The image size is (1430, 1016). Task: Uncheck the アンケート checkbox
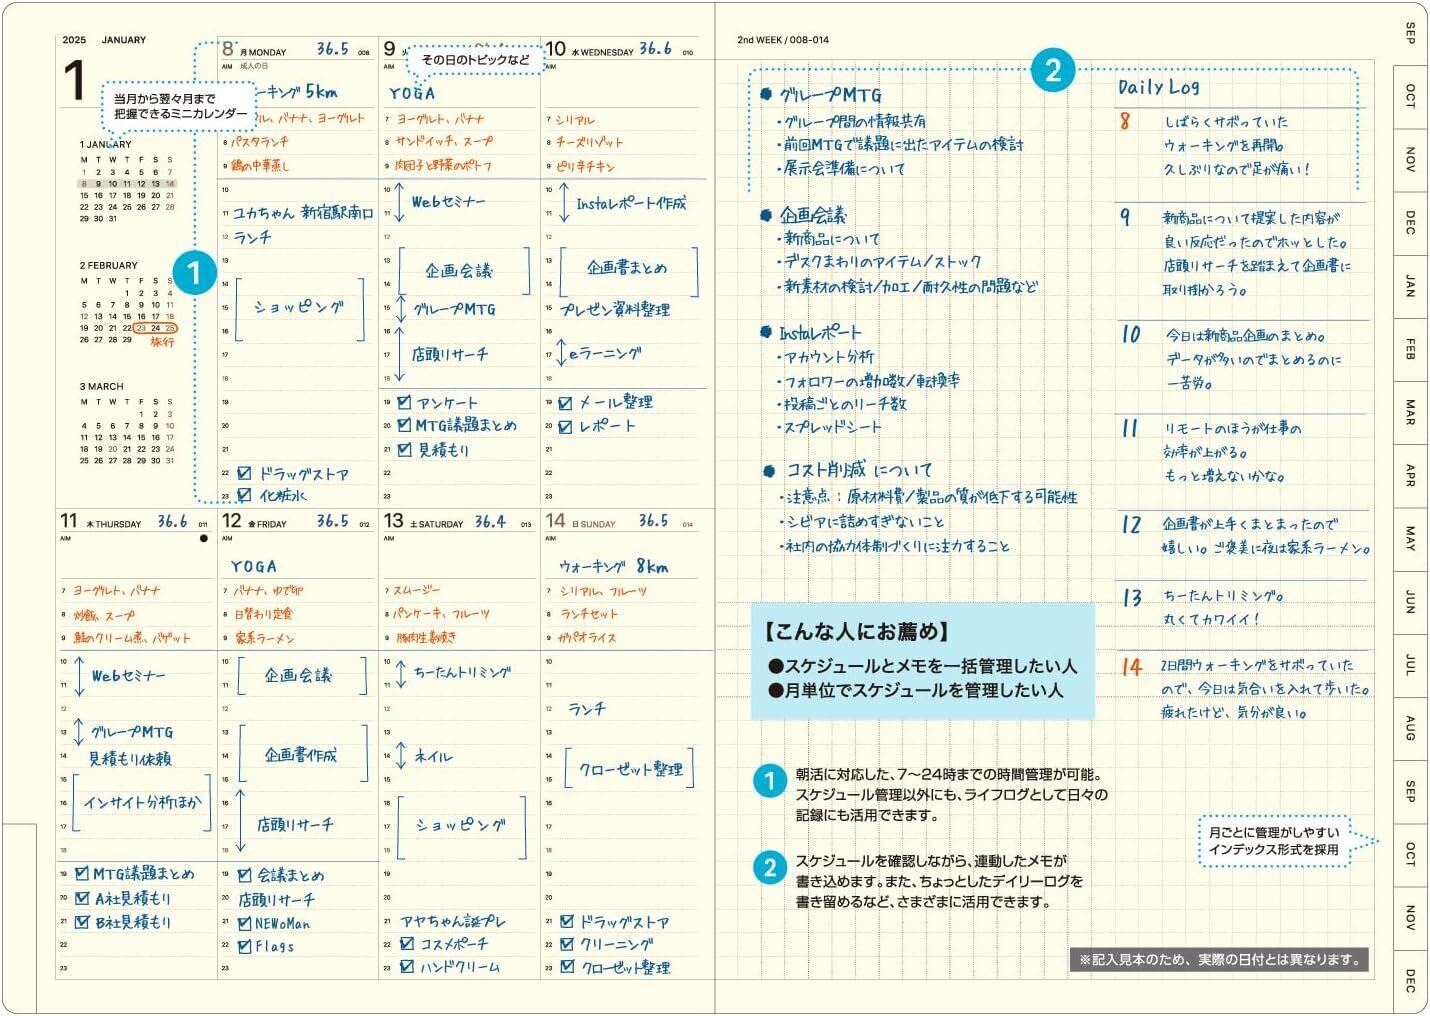[x=404, y=402]
